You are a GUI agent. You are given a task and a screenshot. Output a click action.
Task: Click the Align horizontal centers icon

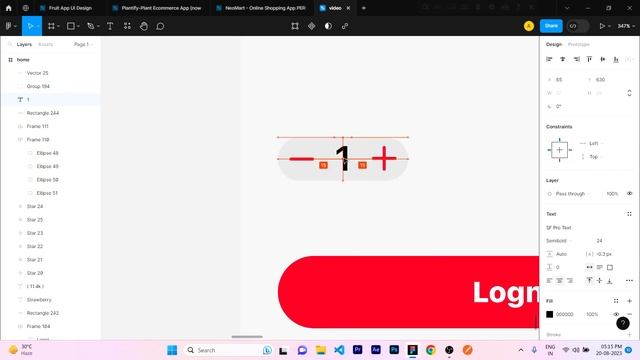562,59
